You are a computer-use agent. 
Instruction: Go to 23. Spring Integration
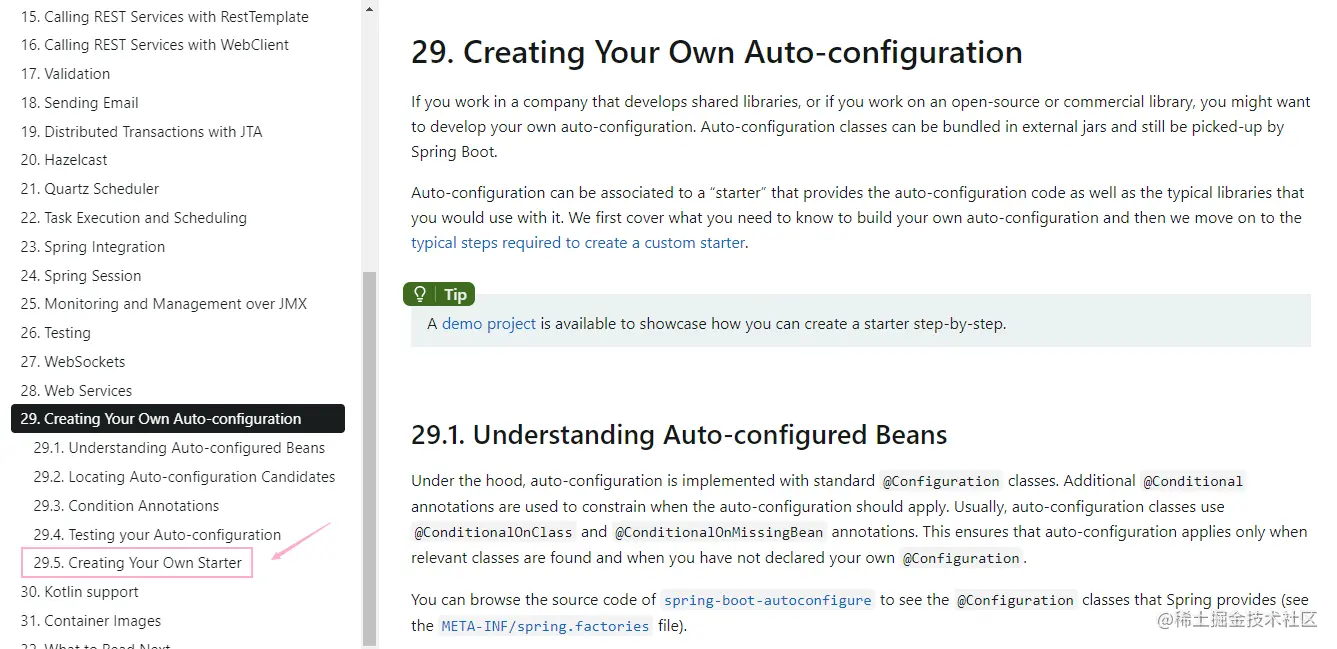coord(92,247)
